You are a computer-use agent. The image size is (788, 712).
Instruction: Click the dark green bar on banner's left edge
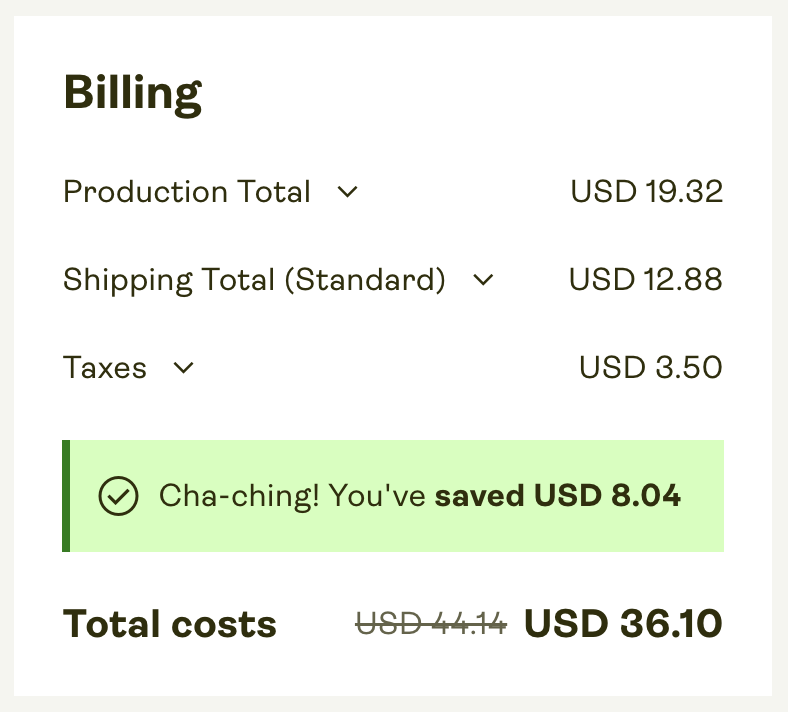(66, 496)
